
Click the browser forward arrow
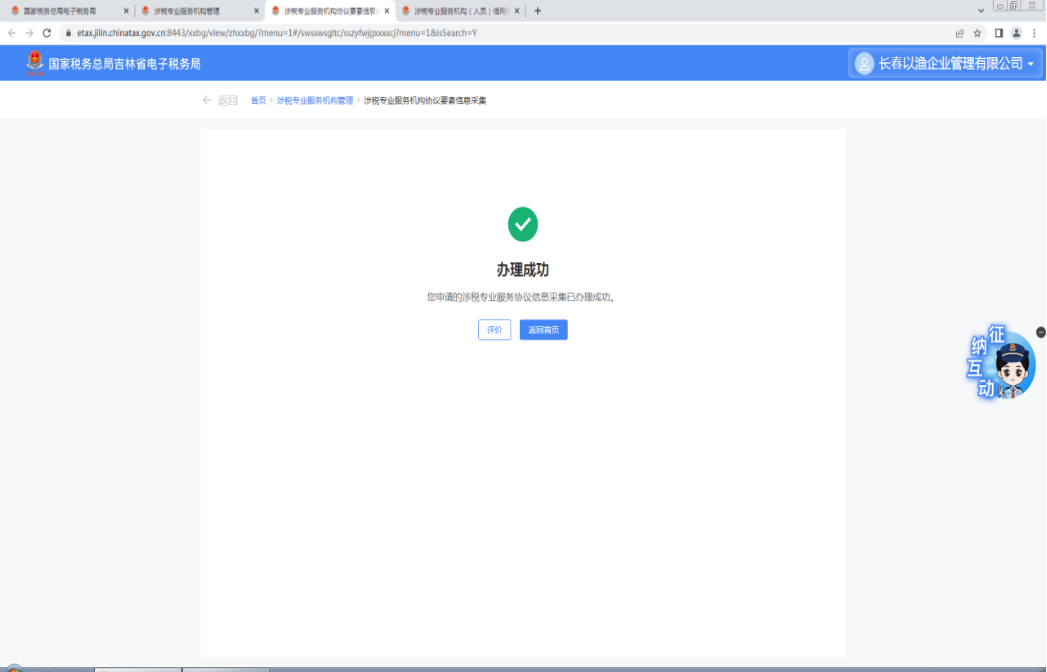pos(29,33)
